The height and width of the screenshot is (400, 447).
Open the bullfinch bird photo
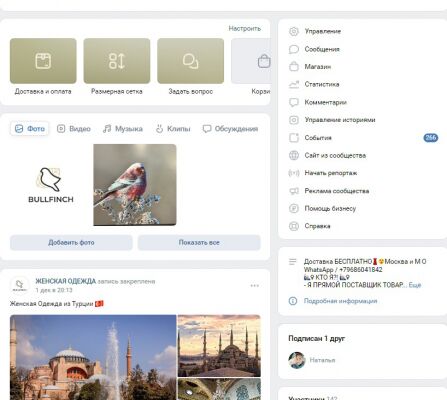[x=135, y=185]
